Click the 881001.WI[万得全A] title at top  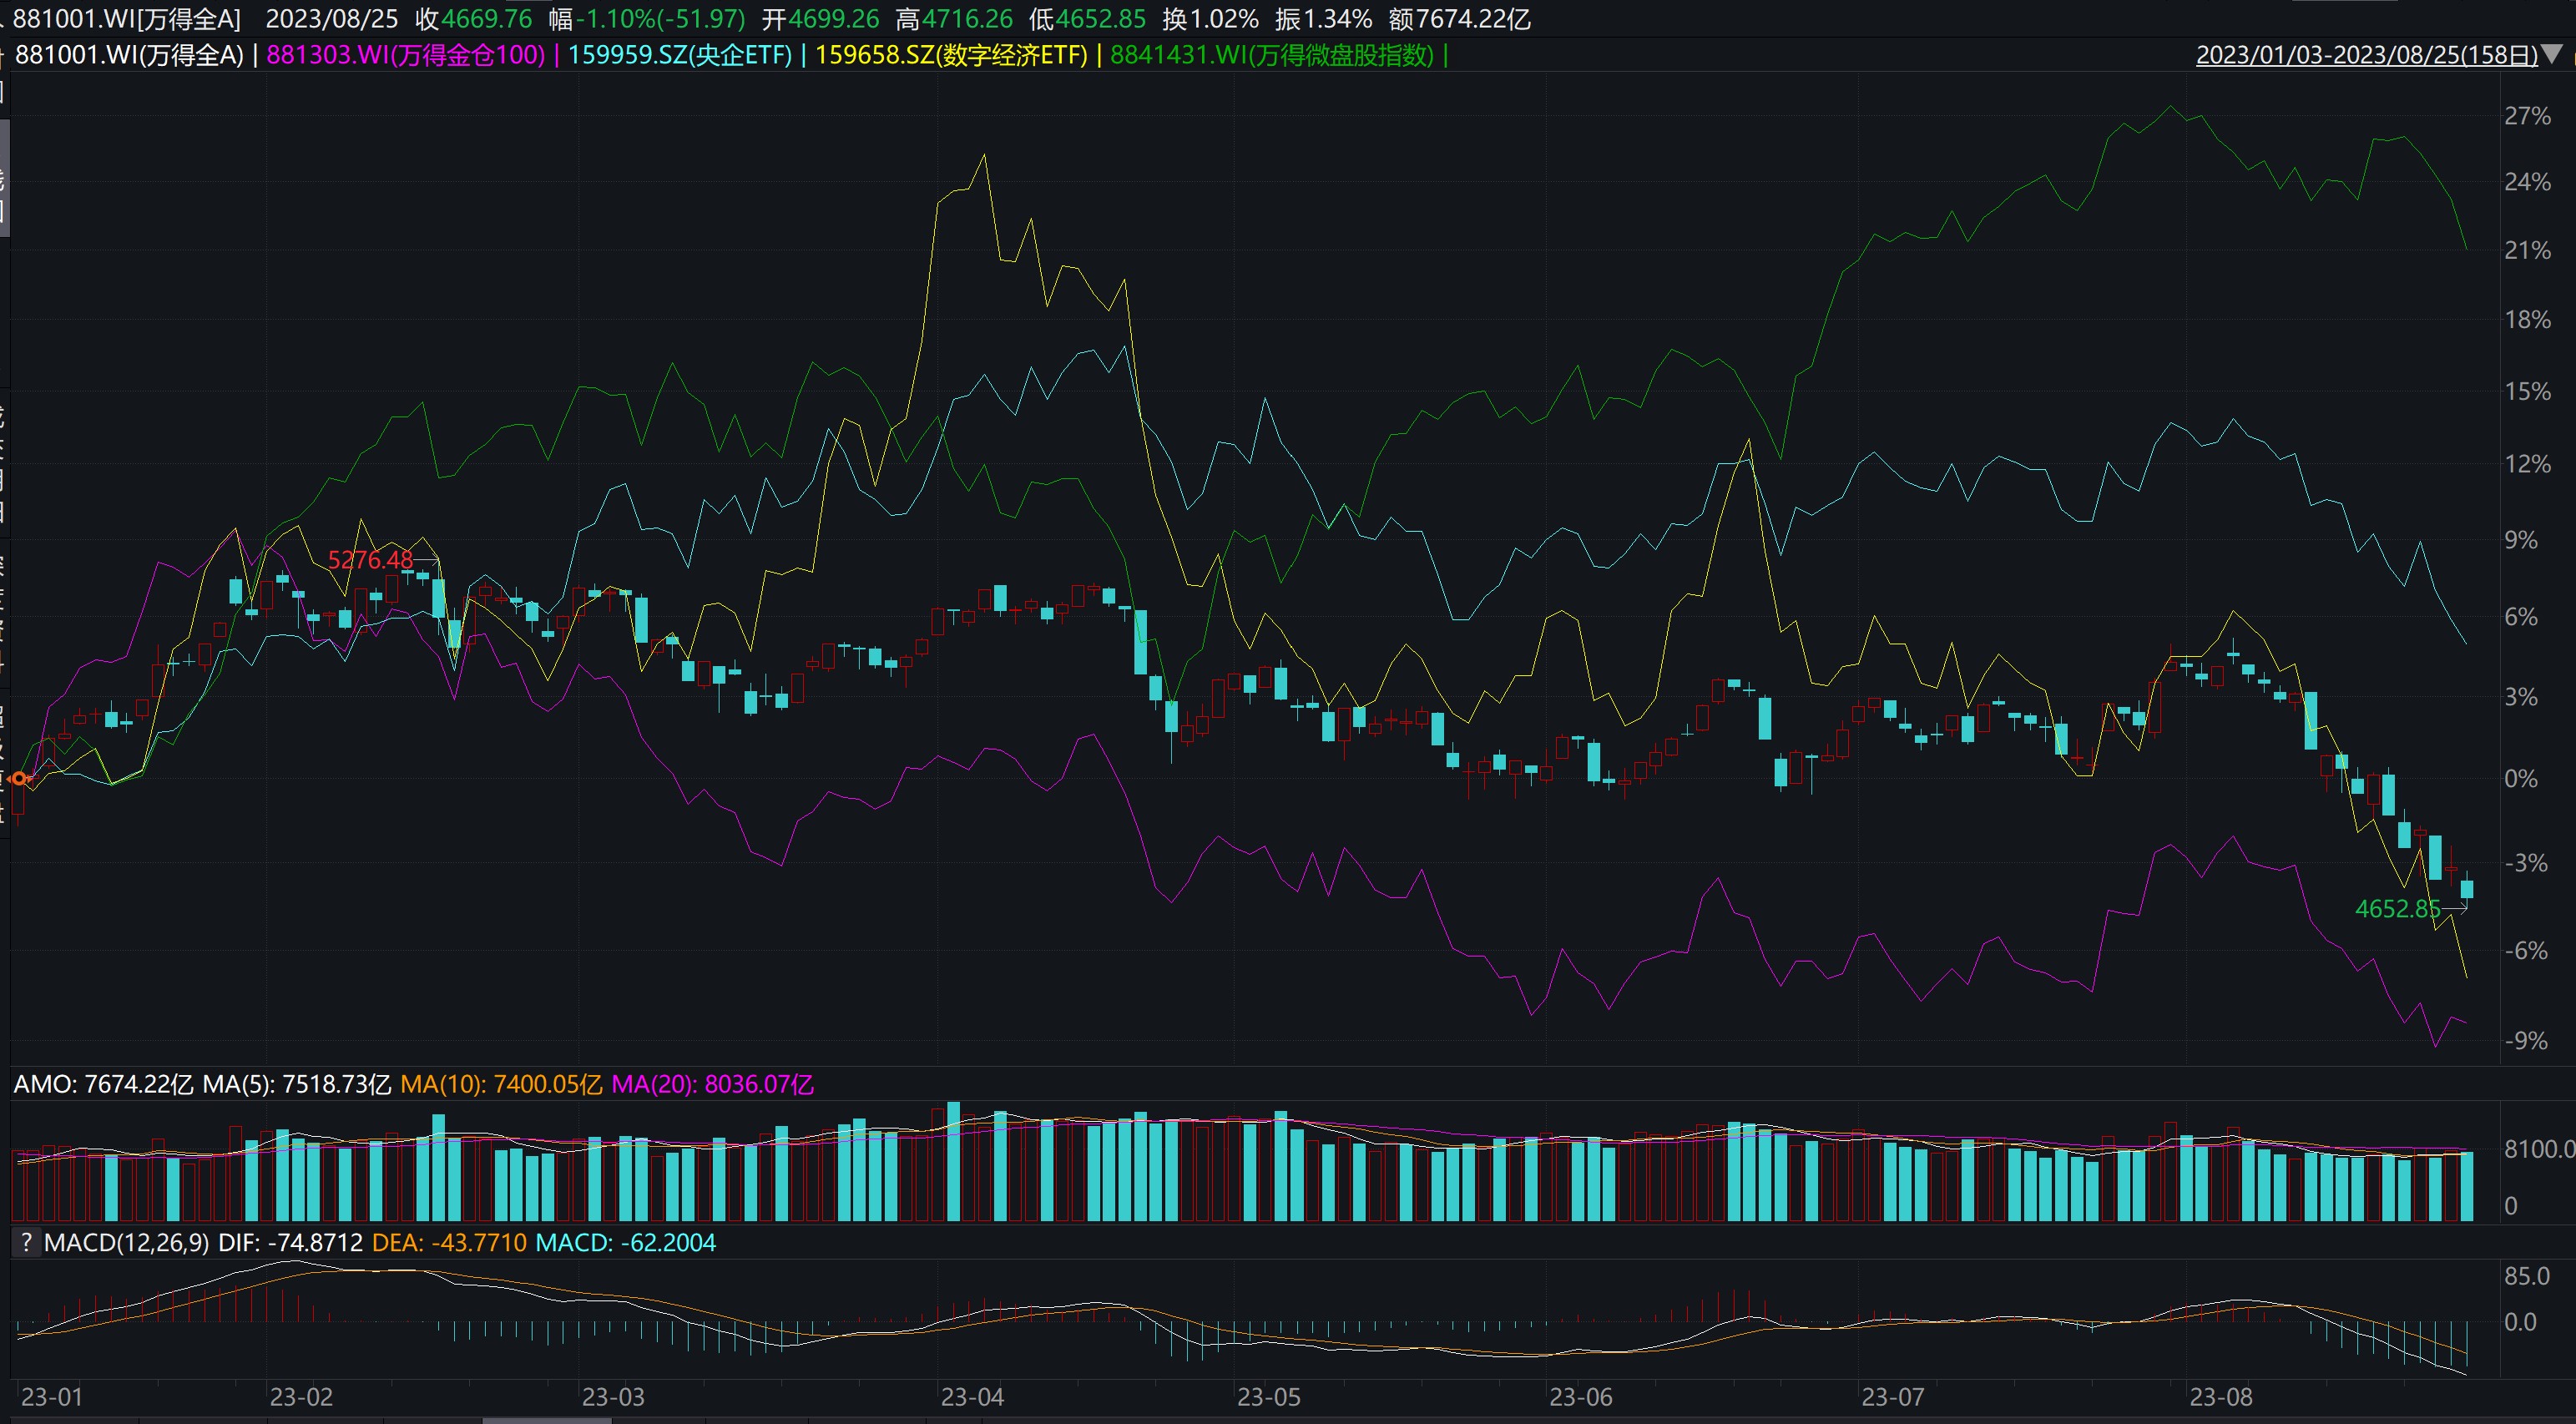point(127,19)
